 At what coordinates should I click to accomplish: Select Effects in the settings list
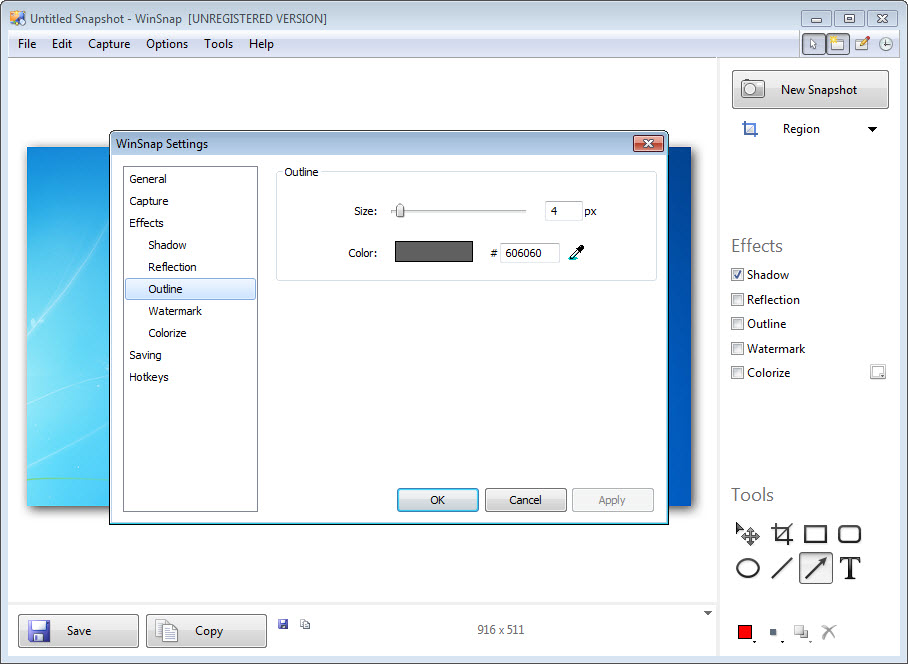click(146, 223)
